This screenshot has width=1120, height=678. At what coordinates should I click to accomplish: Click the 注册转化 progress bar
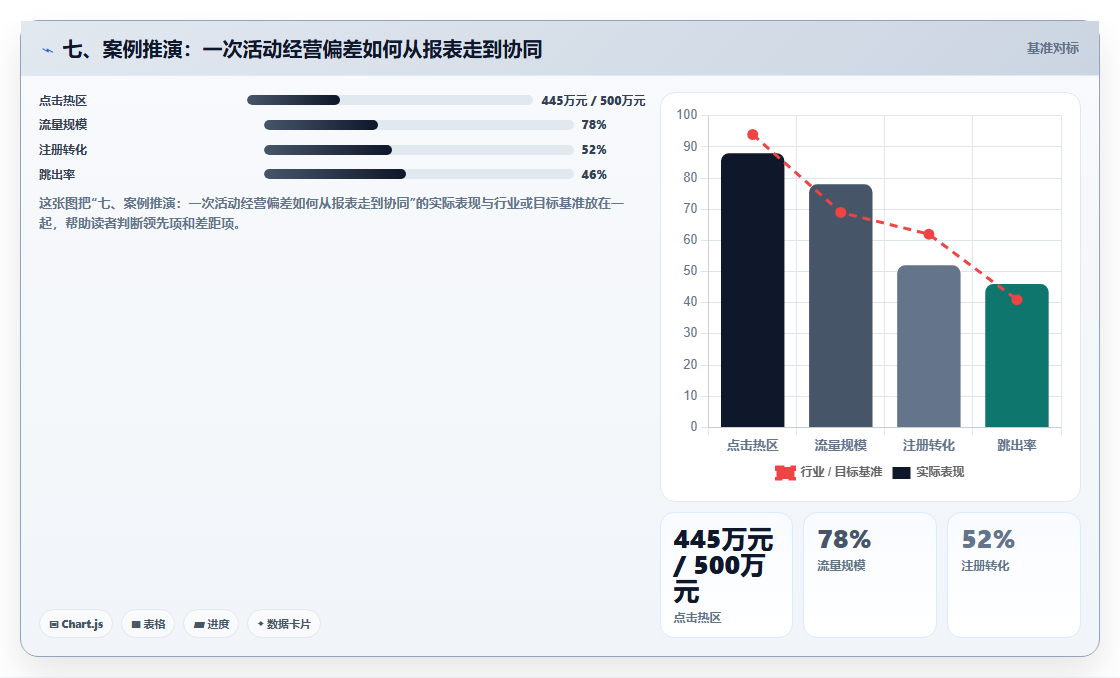pos(419,150)
